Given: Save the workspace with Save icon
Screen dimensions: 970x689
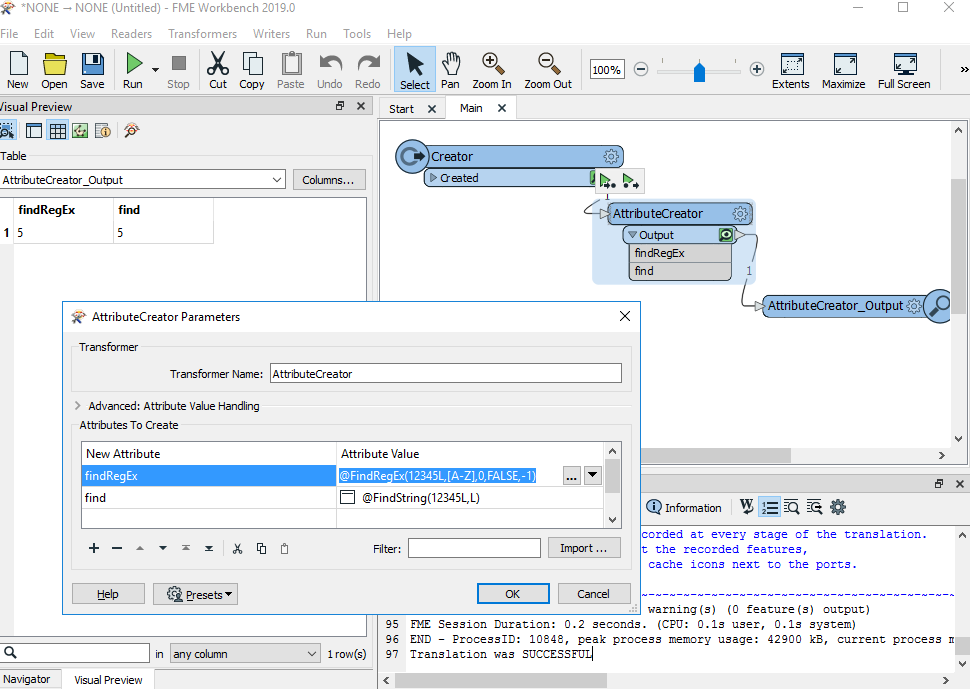Looking at the screenshot, I should [92, 71].
